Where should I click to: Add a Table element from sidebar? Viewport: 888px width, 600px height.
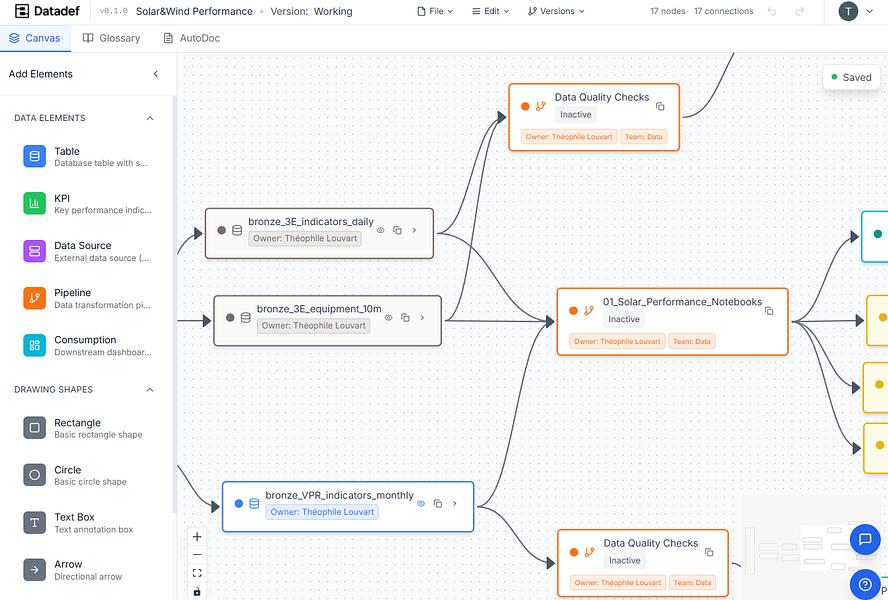click(35, 156)
